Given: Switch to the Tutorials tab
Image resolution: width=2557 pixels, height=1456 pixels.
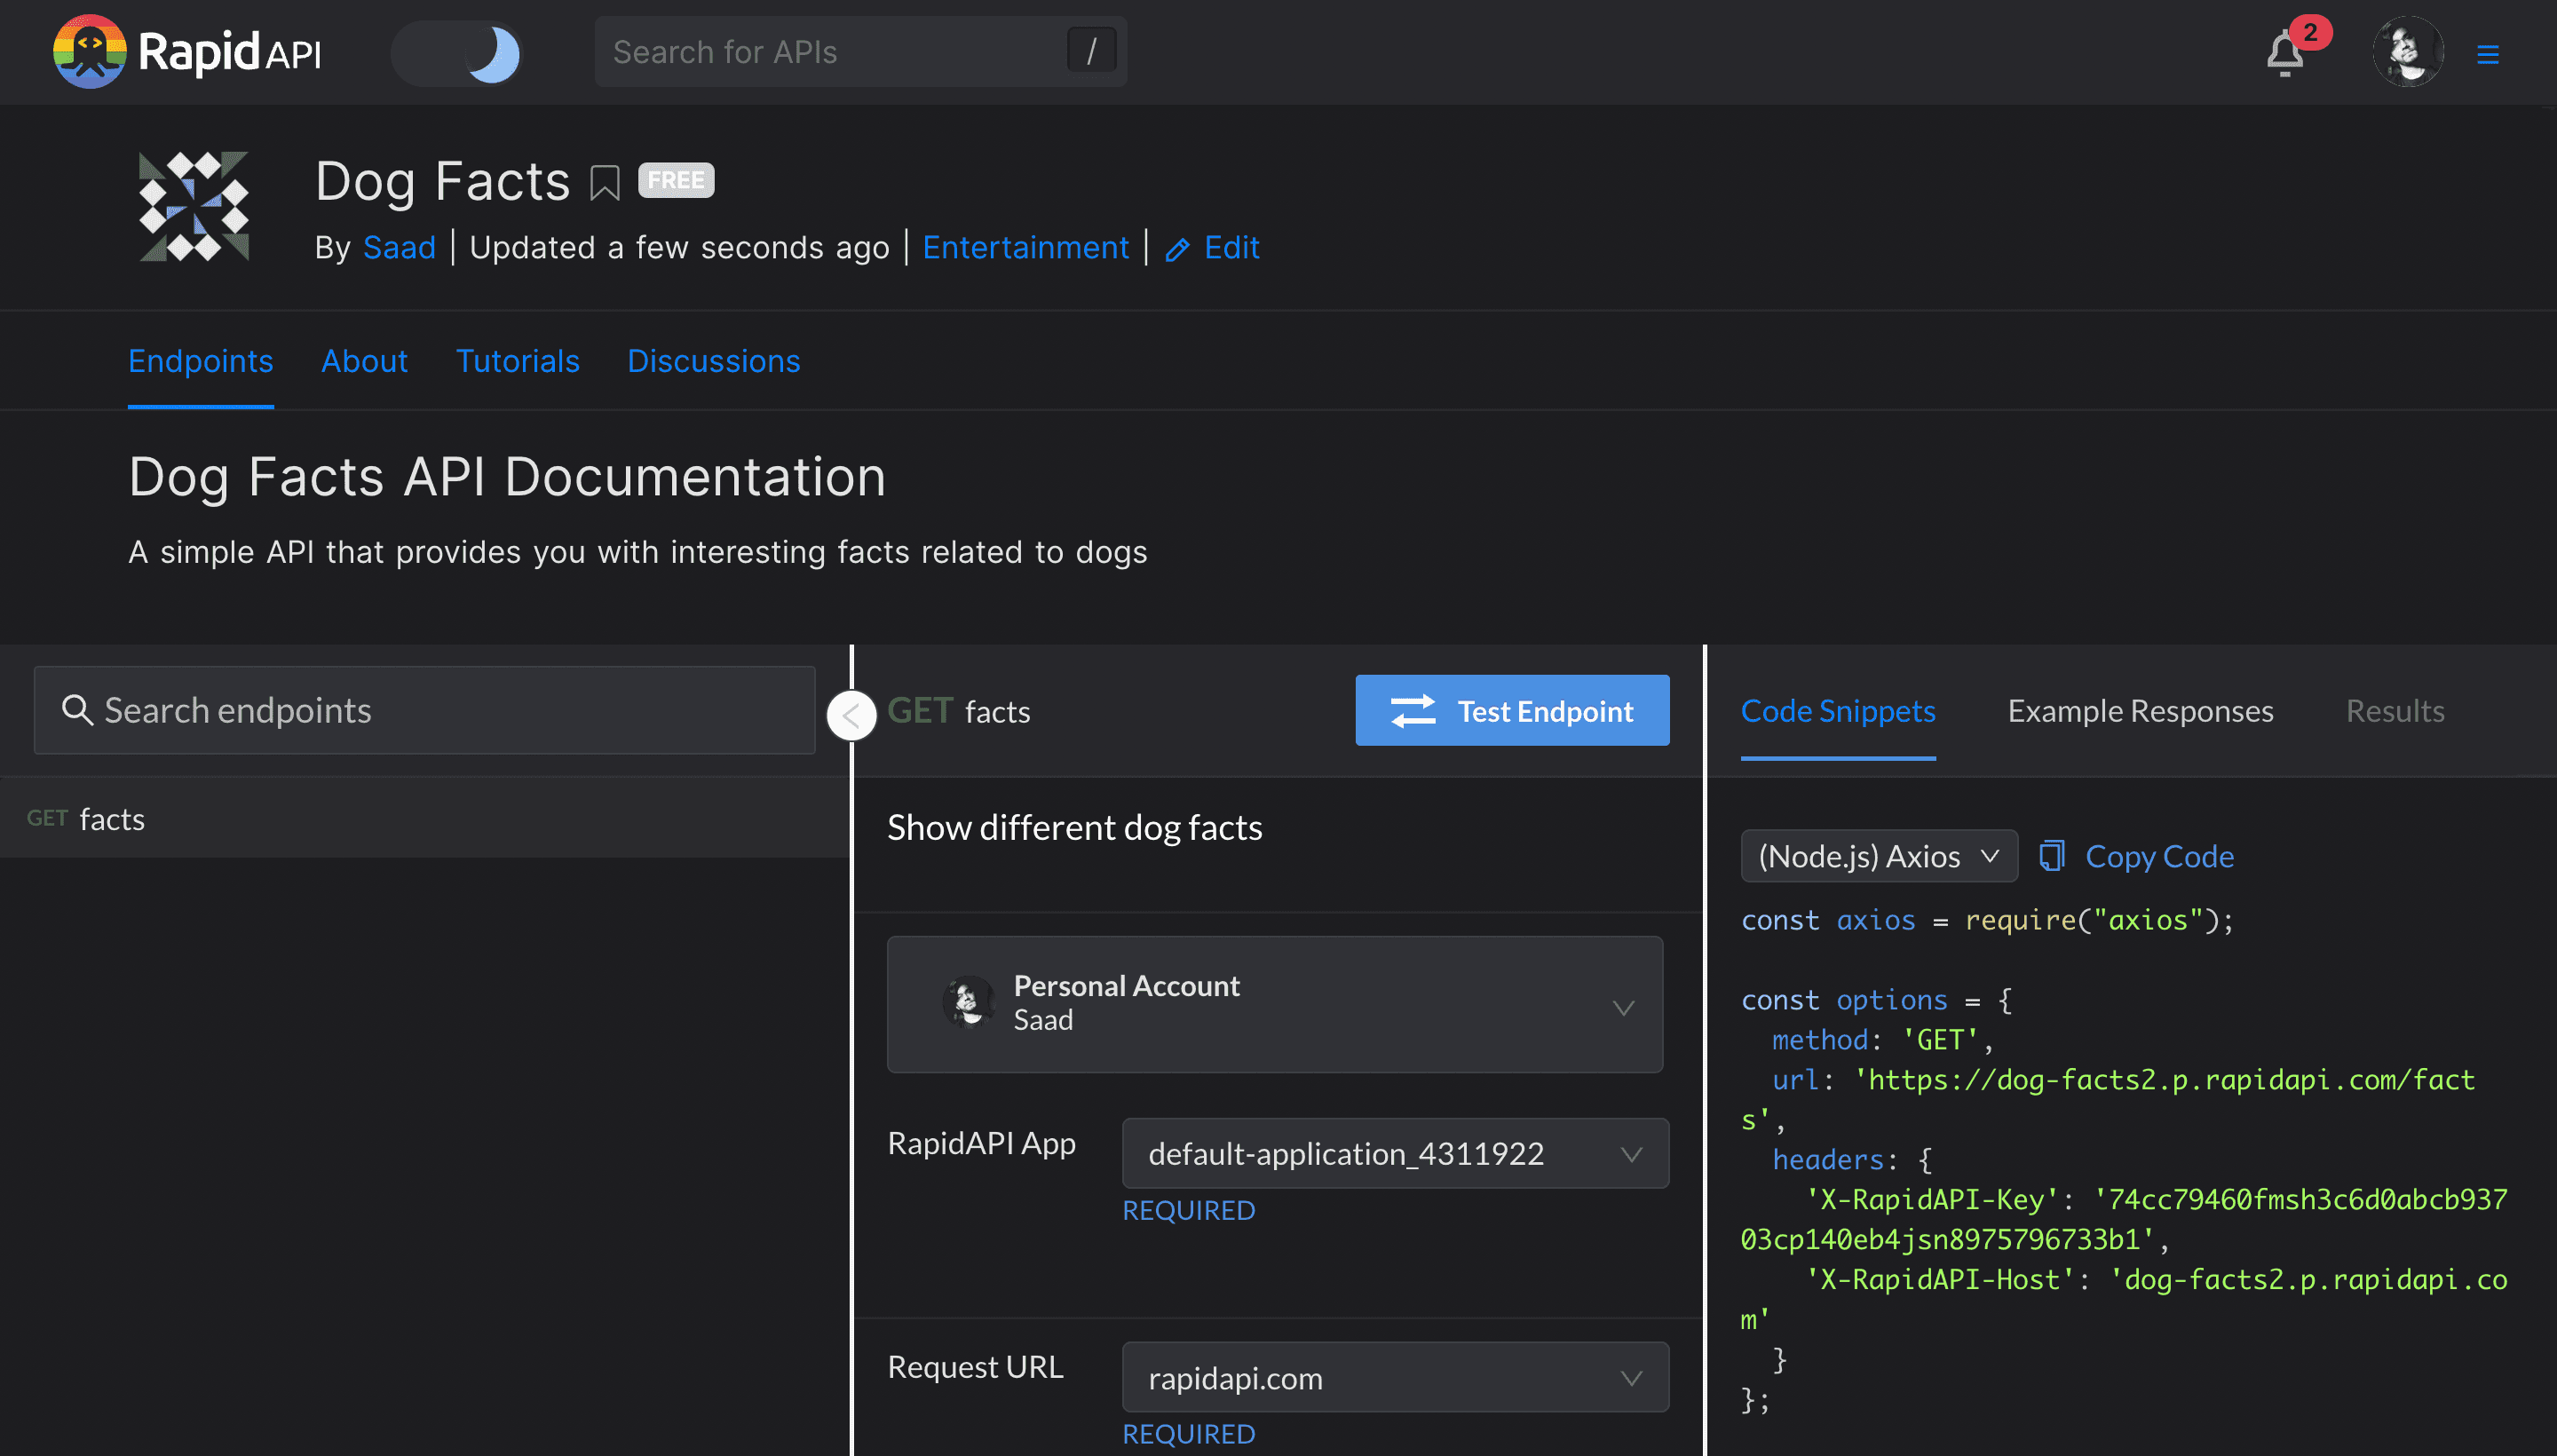Looking at the screenshot, I should point(517,361).
